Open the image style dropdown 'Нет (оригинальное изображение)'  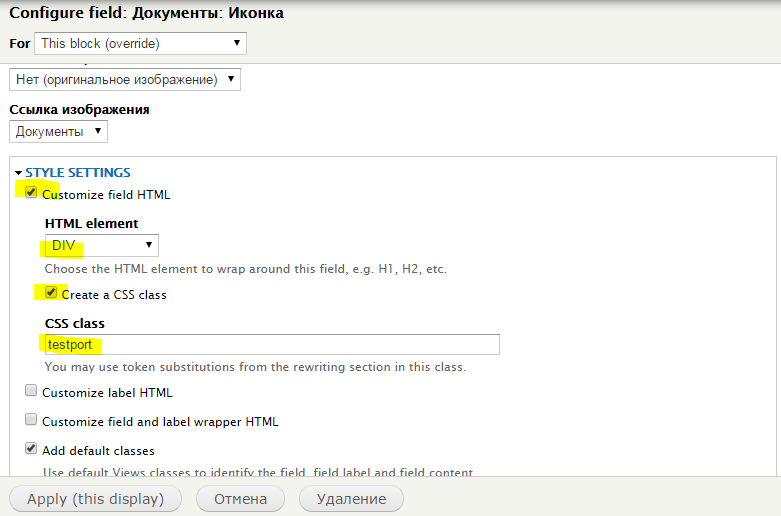125,80
